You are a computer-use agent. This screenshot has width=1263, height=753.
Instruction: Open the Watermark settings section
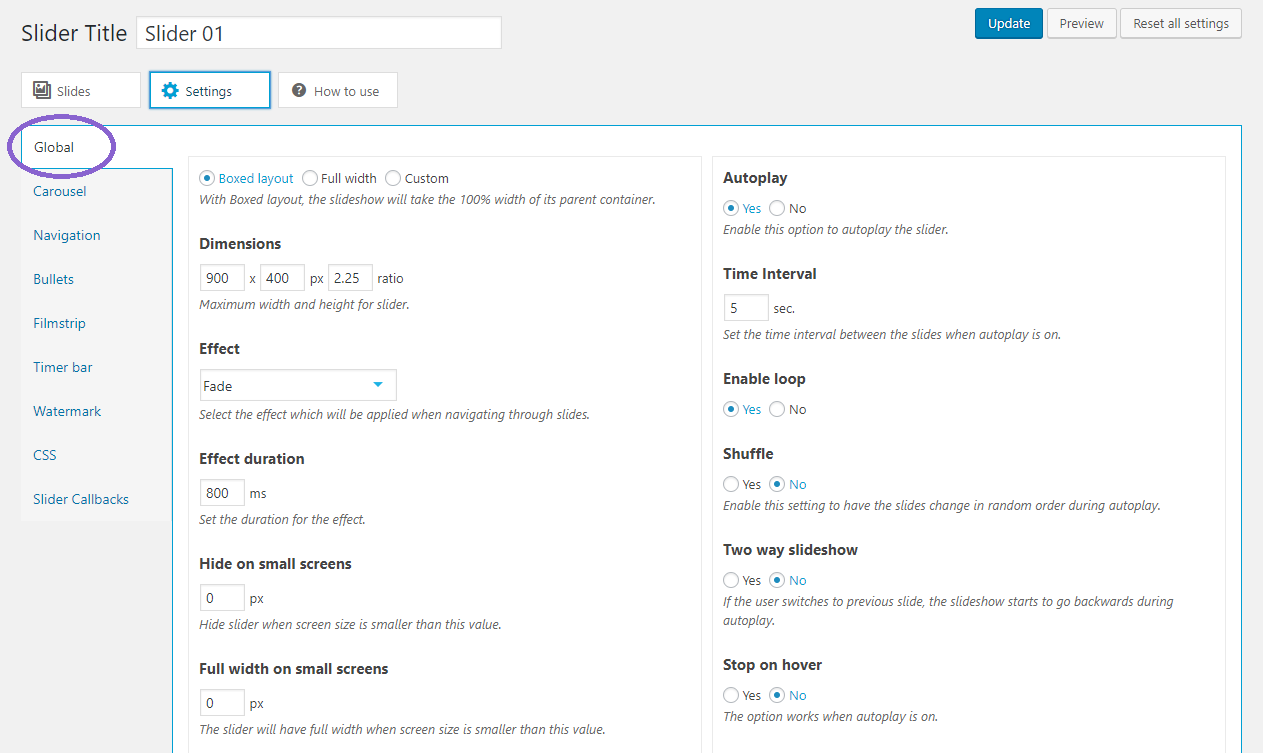(67, 411)
